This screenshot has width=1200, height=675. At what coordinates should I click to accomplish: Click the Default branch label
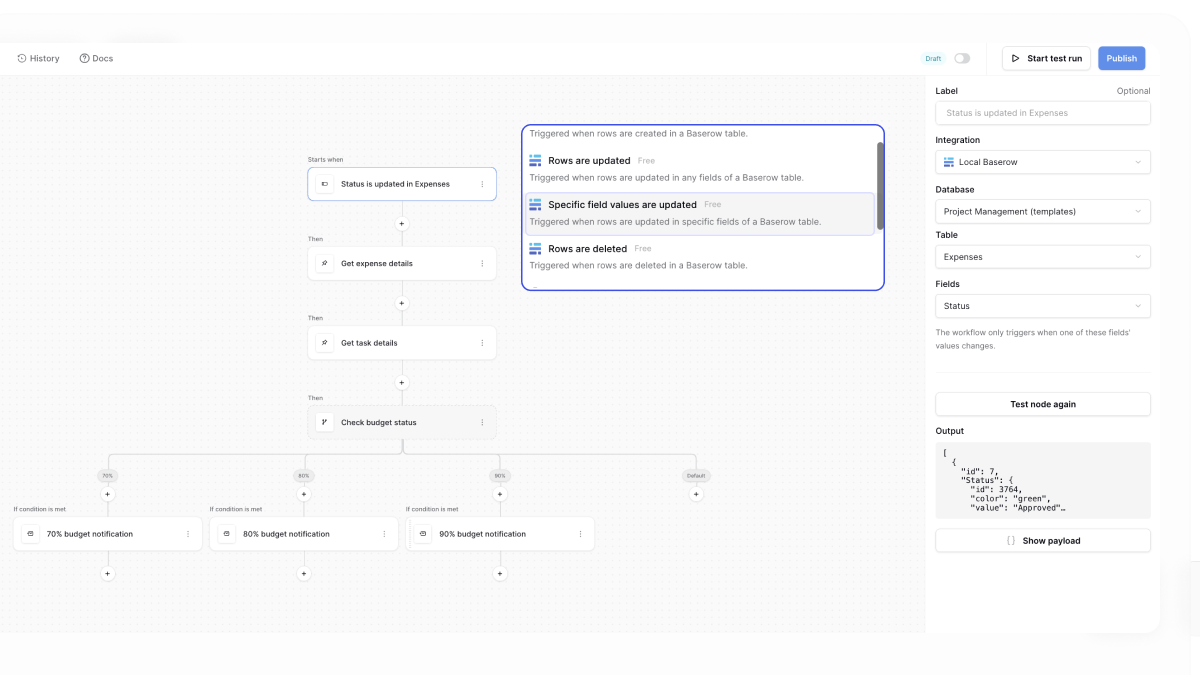tap(696, 476)
